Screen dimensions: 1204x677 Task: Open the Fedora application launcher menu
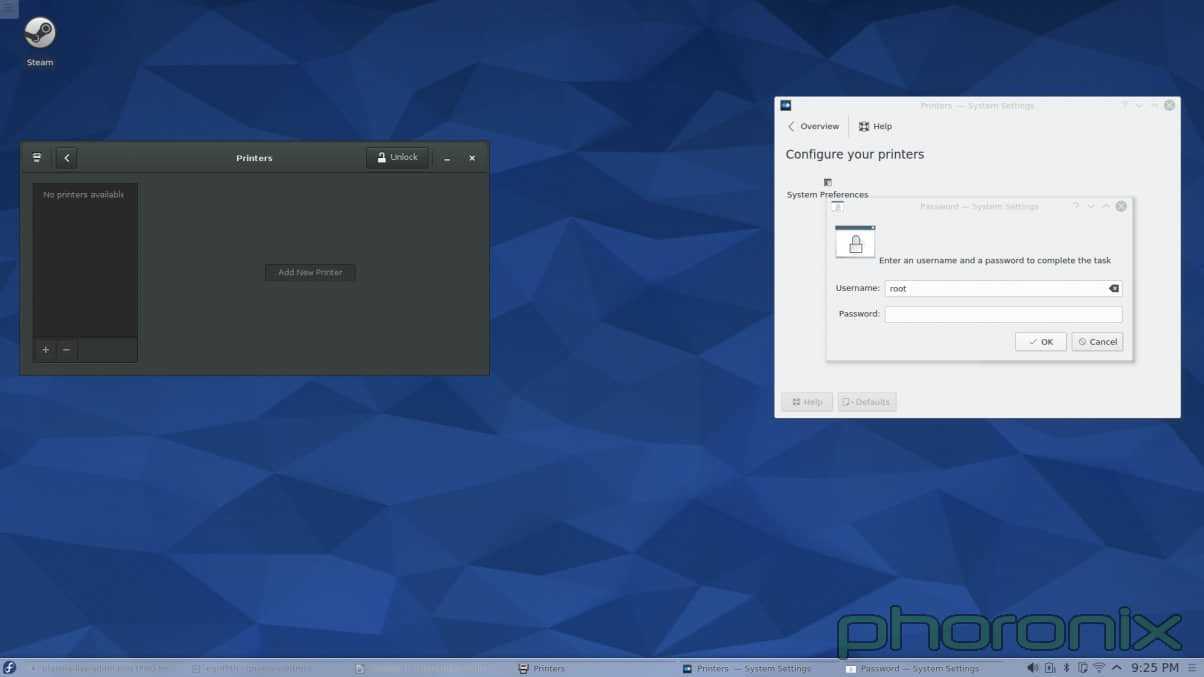pyautogui.click(x=9, y=667)
